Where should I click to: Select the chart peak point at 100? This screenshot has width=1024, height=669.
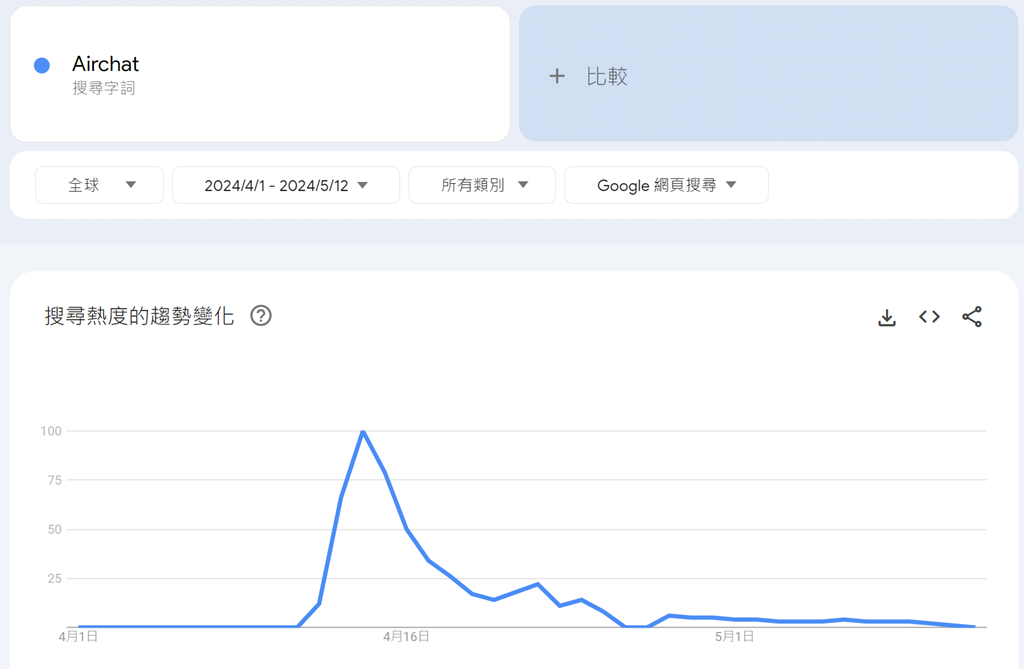click(x=363, y=431)
